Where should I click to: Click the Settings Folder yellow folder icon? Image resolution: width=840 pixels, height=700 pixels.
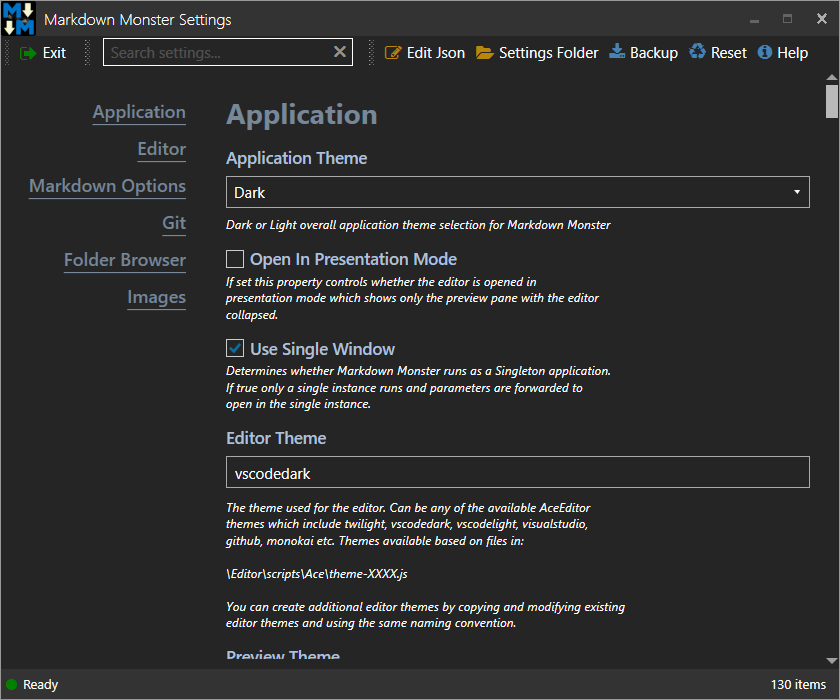tap(484, 52)
